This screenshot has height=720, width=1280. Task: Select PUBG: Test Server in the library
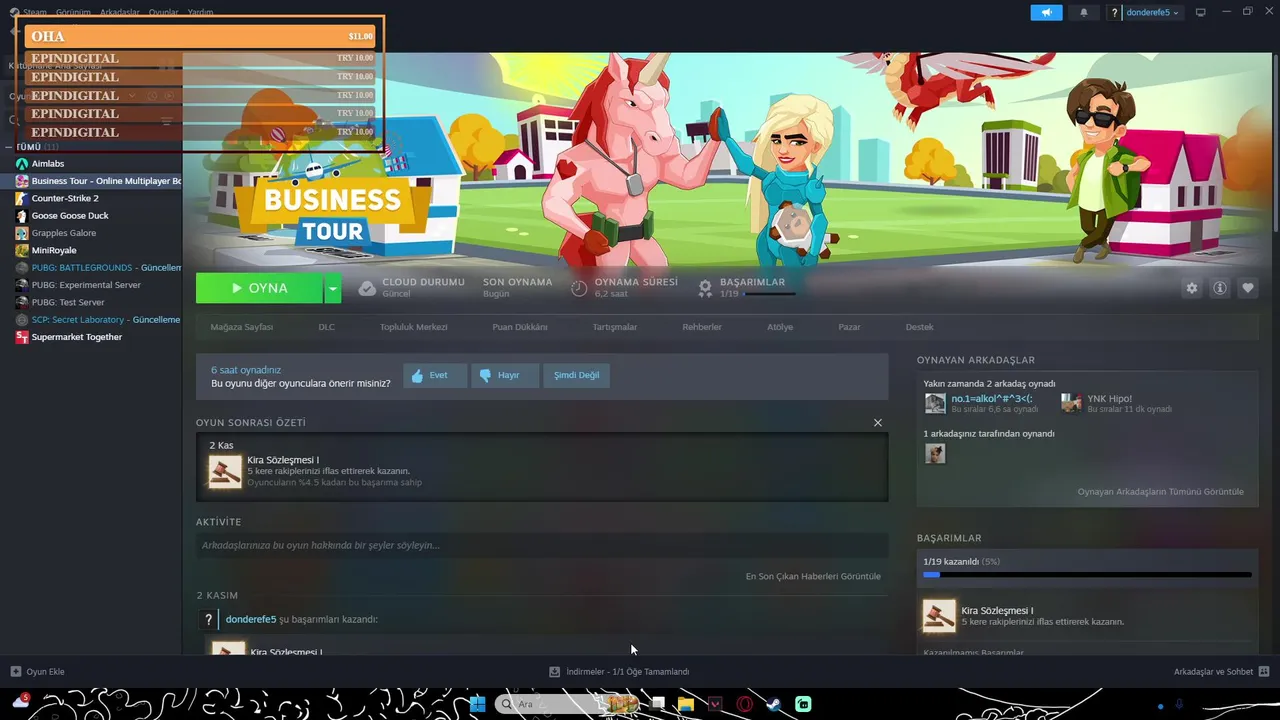click(x=68, y=302)
